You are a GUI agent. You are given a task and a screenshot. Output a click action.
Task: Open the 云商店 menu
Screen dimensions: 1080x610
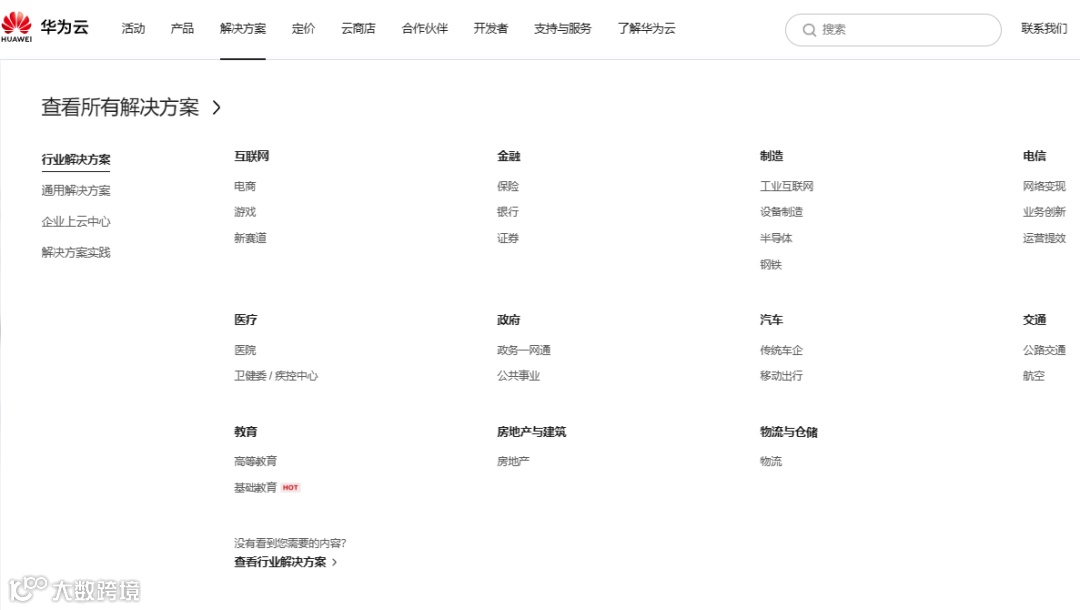pos(359,28)
